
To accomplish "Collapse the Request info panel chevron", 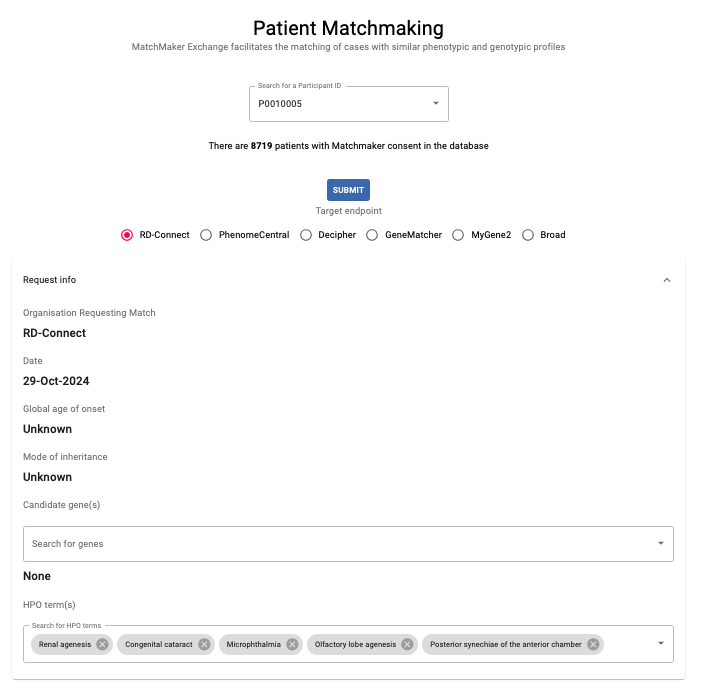I will [x=667, y=280].
